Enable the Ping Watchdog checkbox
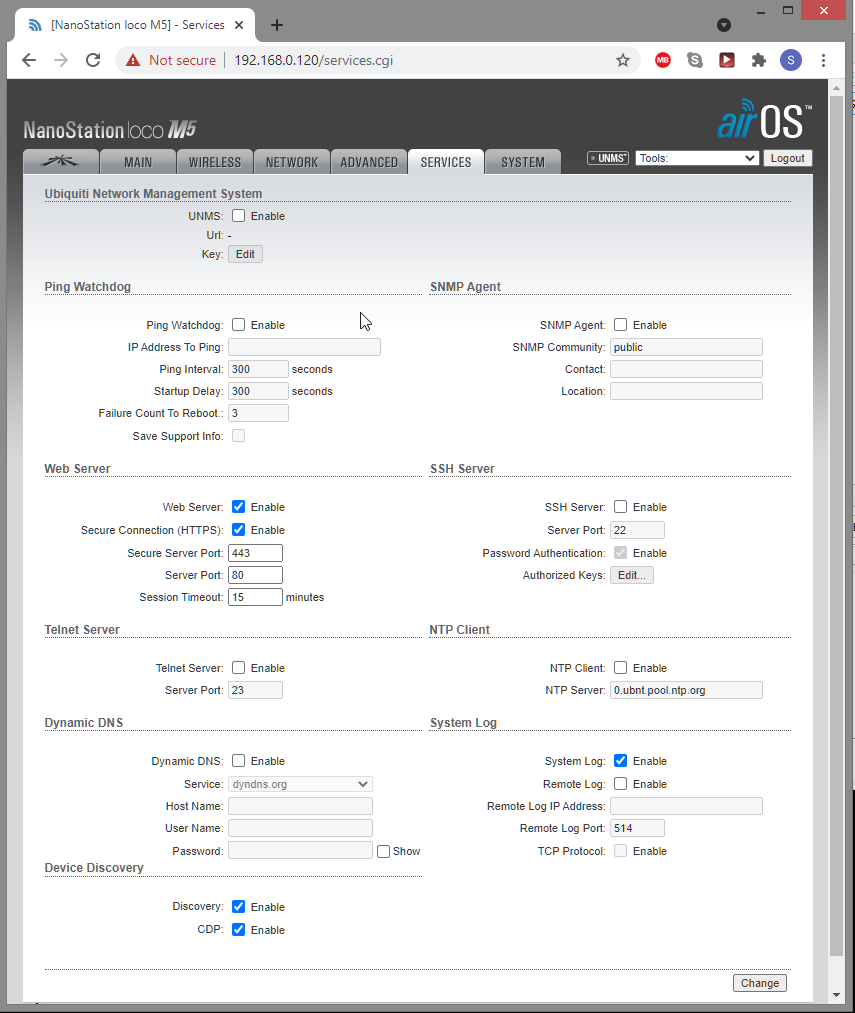Screen dimensions: 855x1013 point(238,324)
